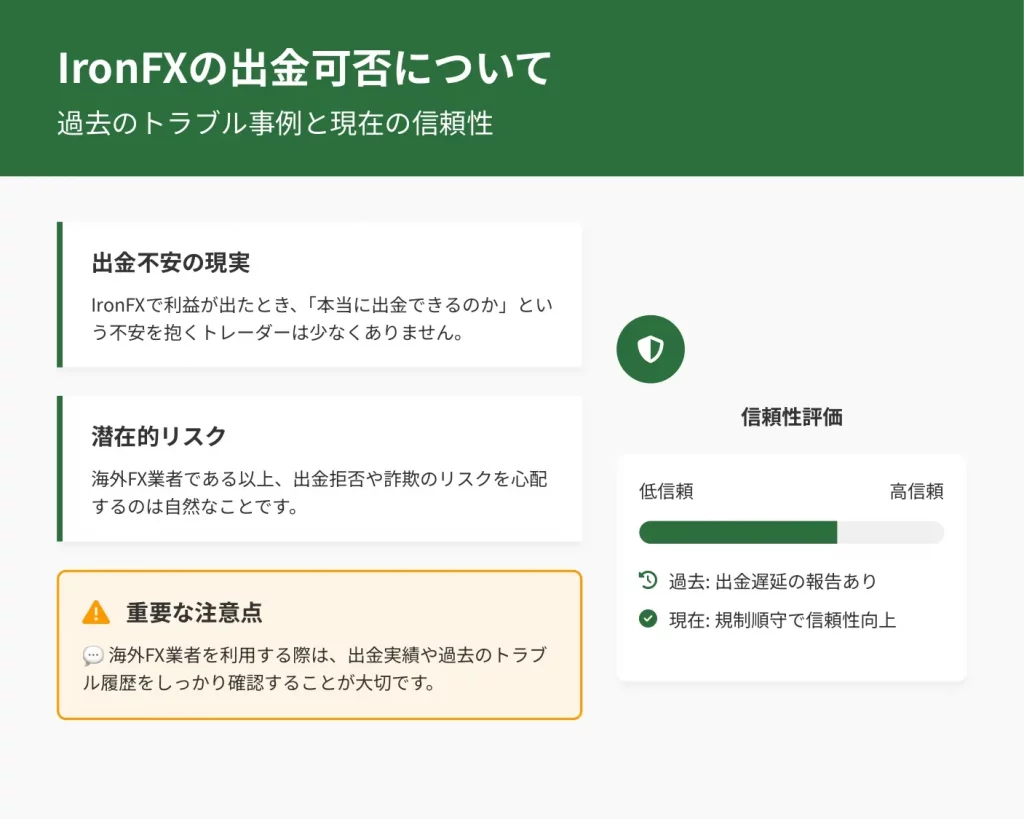Click the text 過去: 出金遅延の報告あり

pyautogui.click(x=772, y=581)
